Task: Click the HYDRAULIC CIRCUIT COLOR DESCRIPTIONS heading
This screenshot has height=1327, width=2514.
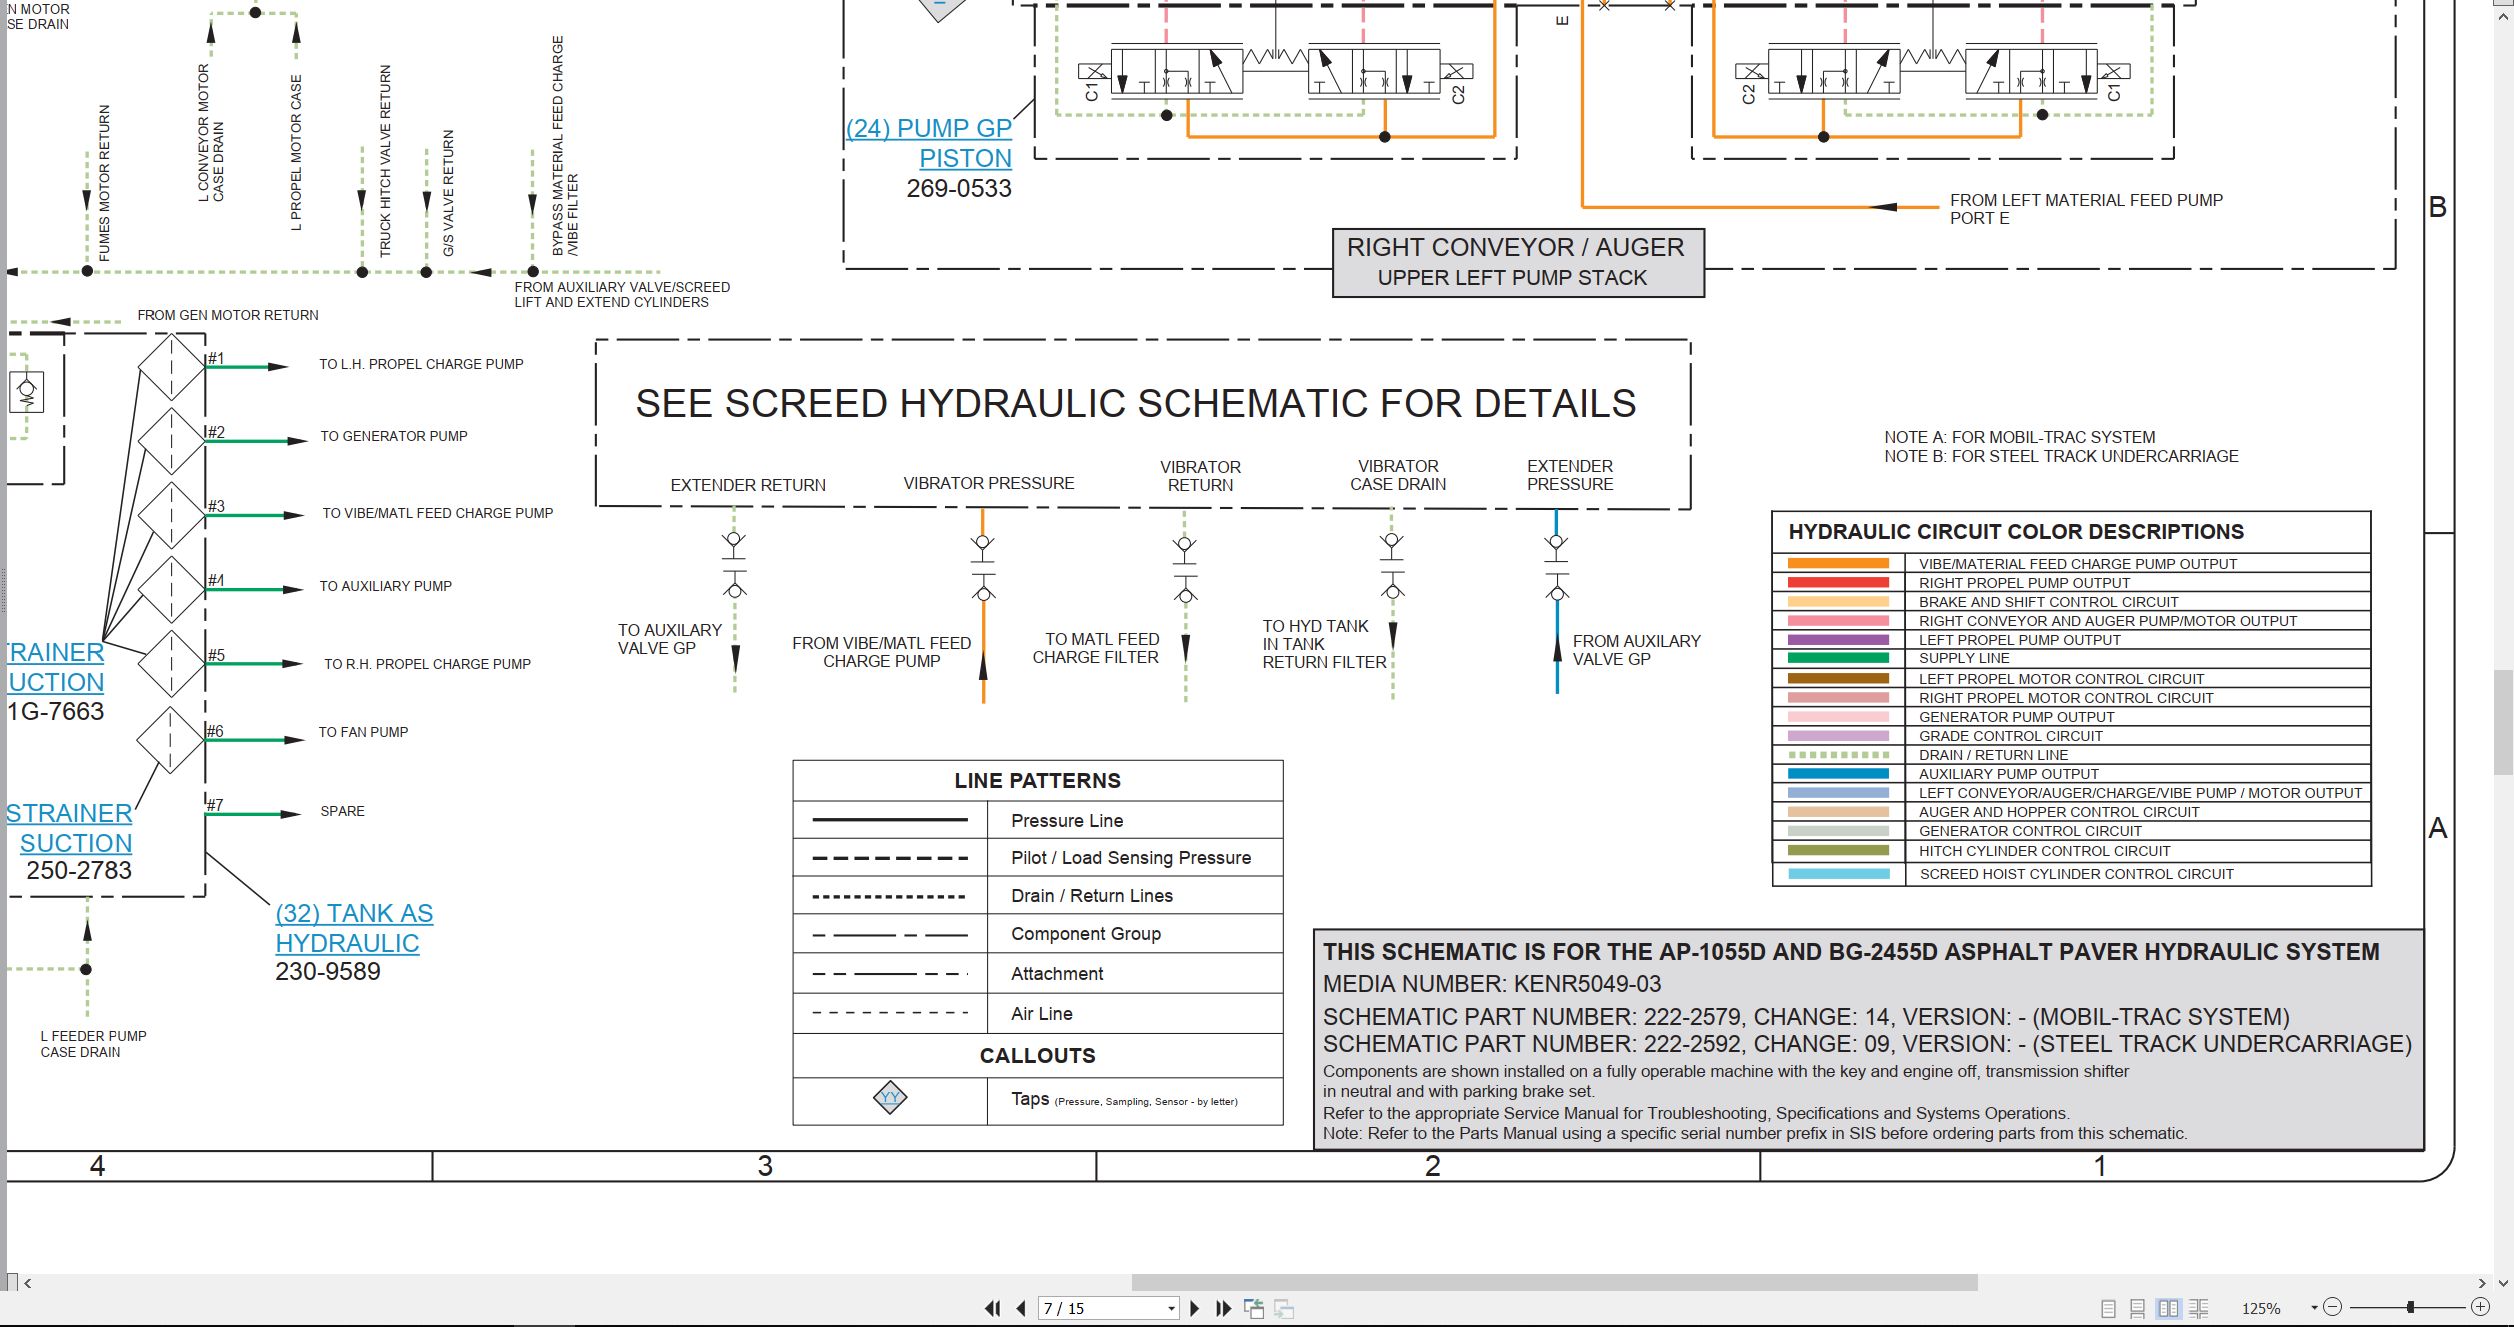Action: pyautogui.click(x=2016, y=532)
